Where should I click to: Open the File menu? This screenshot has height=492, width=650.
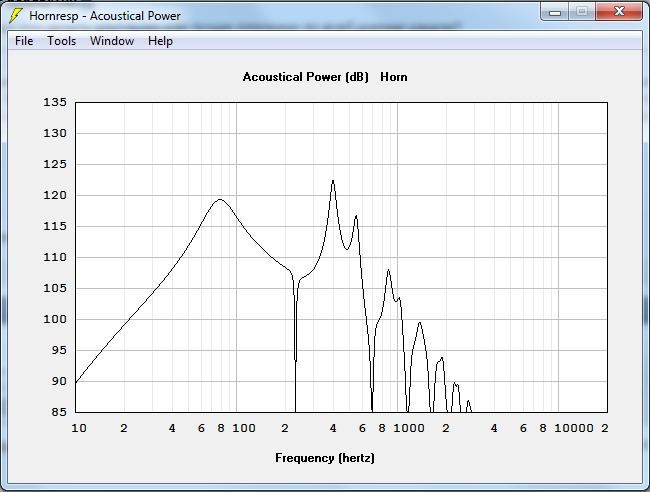(24, 41)
